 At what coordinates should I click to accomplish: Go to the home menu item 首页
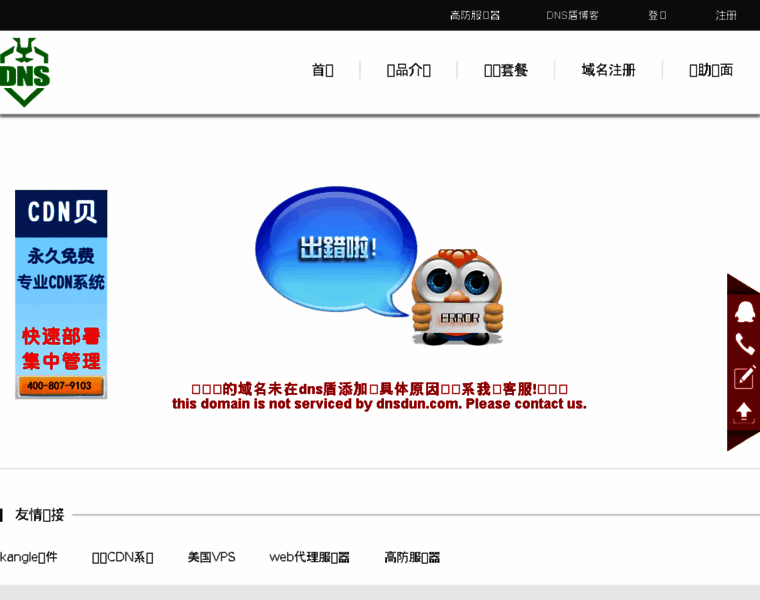coord(322,70)
